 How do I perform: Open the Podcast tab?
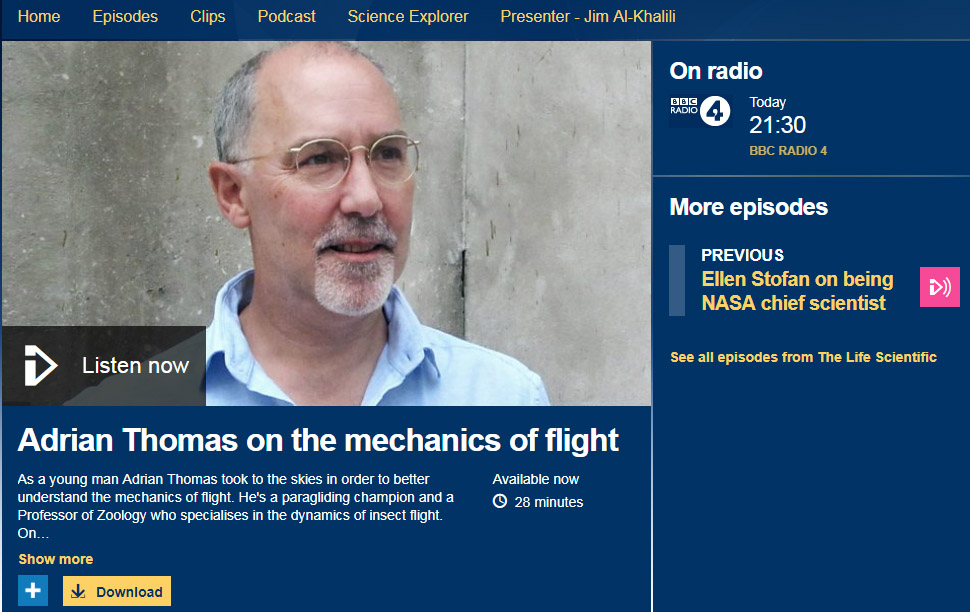pos(286,17)
